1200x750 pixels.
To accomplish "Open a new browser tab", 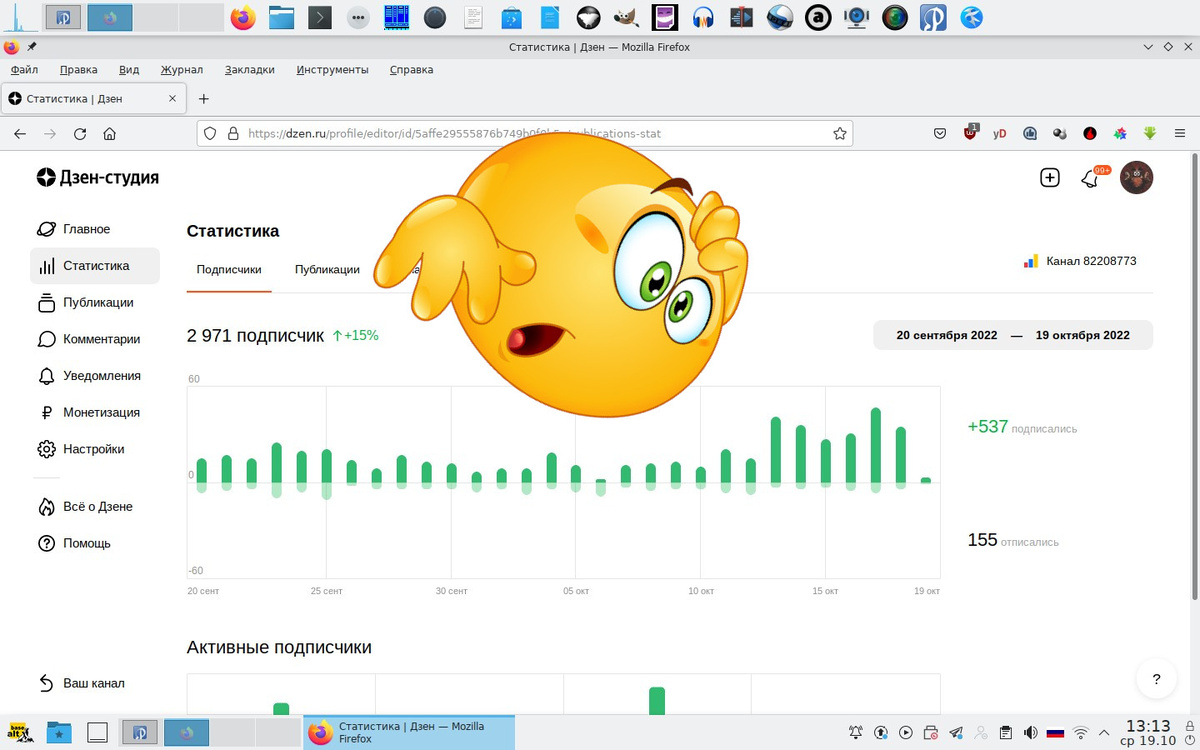I will (204, 99).
